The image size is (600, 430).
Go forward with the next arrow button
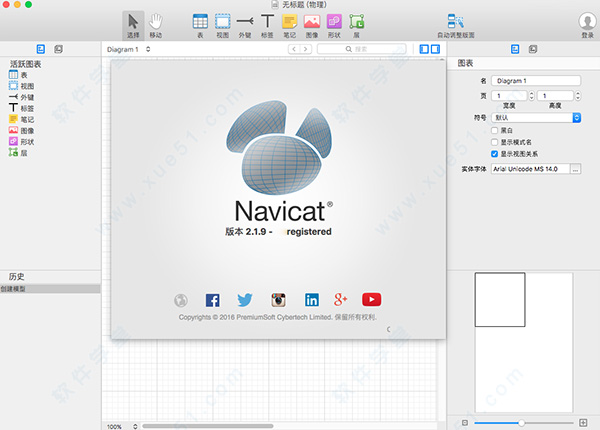click(x=305, y=49)
